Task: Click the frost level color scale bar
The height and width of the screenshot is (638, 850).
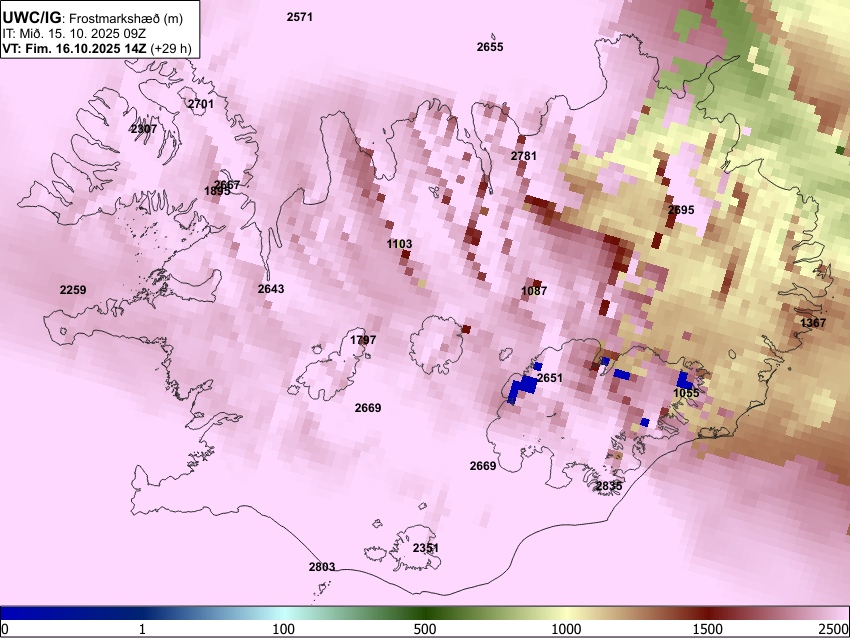Action: tap(425, 613)
